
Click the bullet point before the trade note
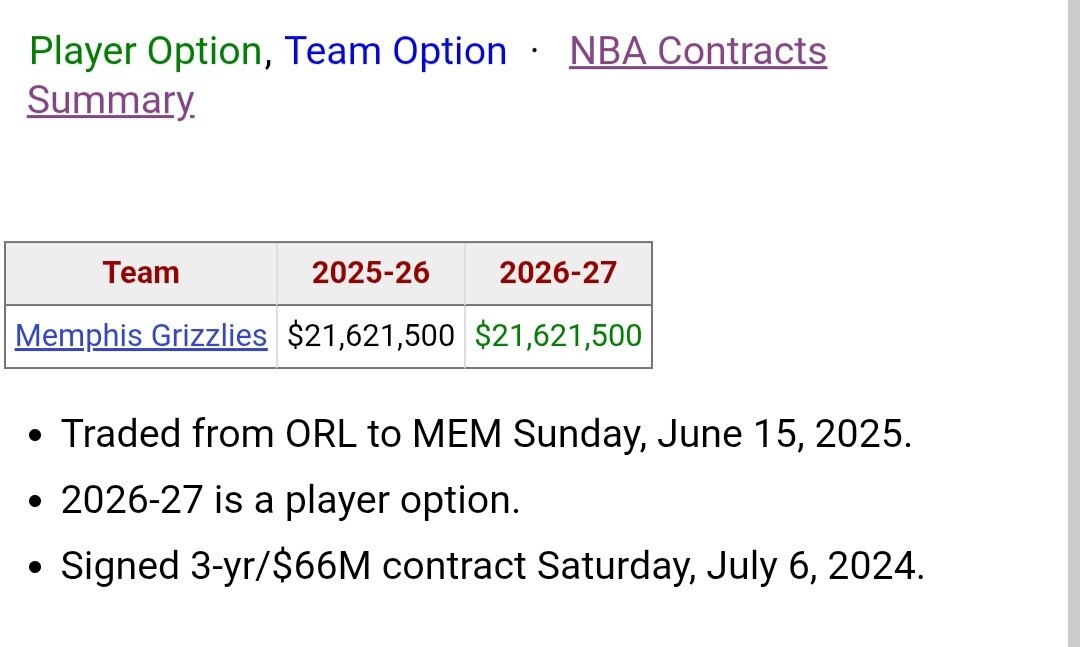tap(36, 436)
